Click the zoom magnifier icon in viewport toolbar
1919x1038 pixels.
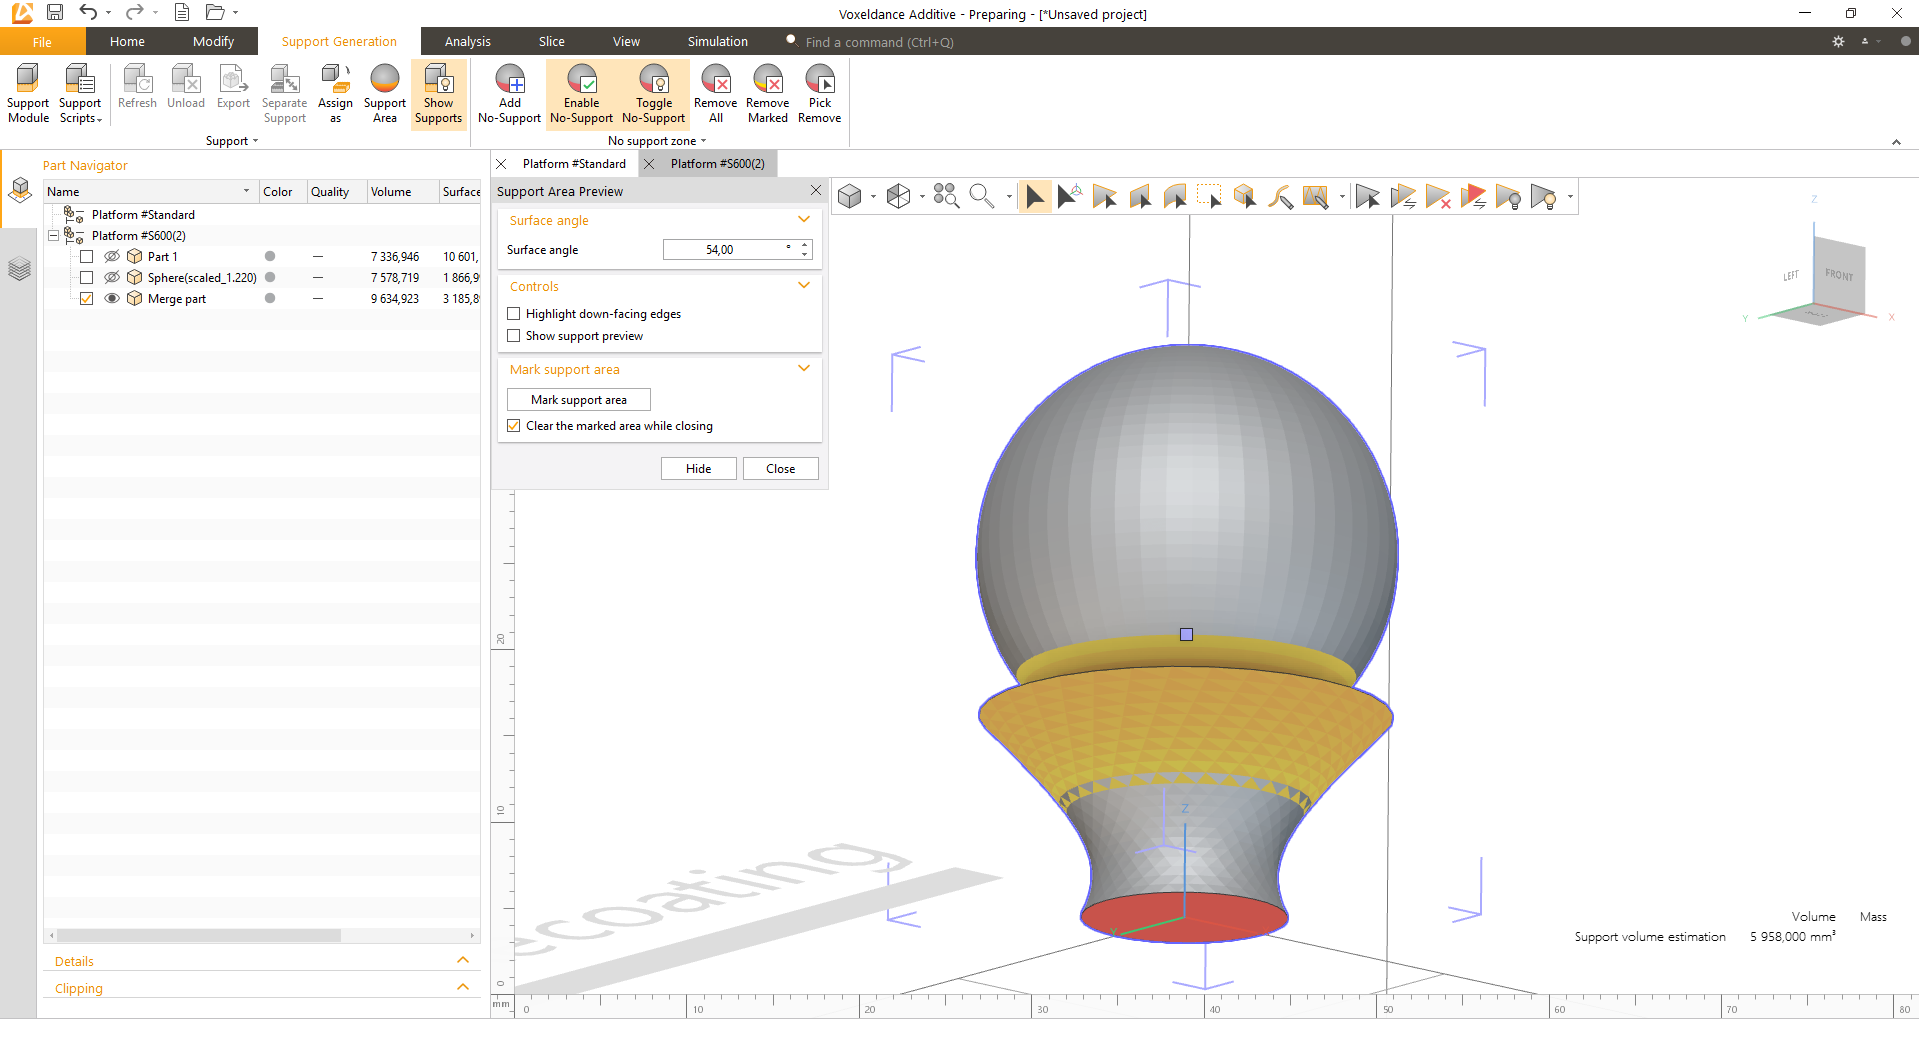point(981,196)
